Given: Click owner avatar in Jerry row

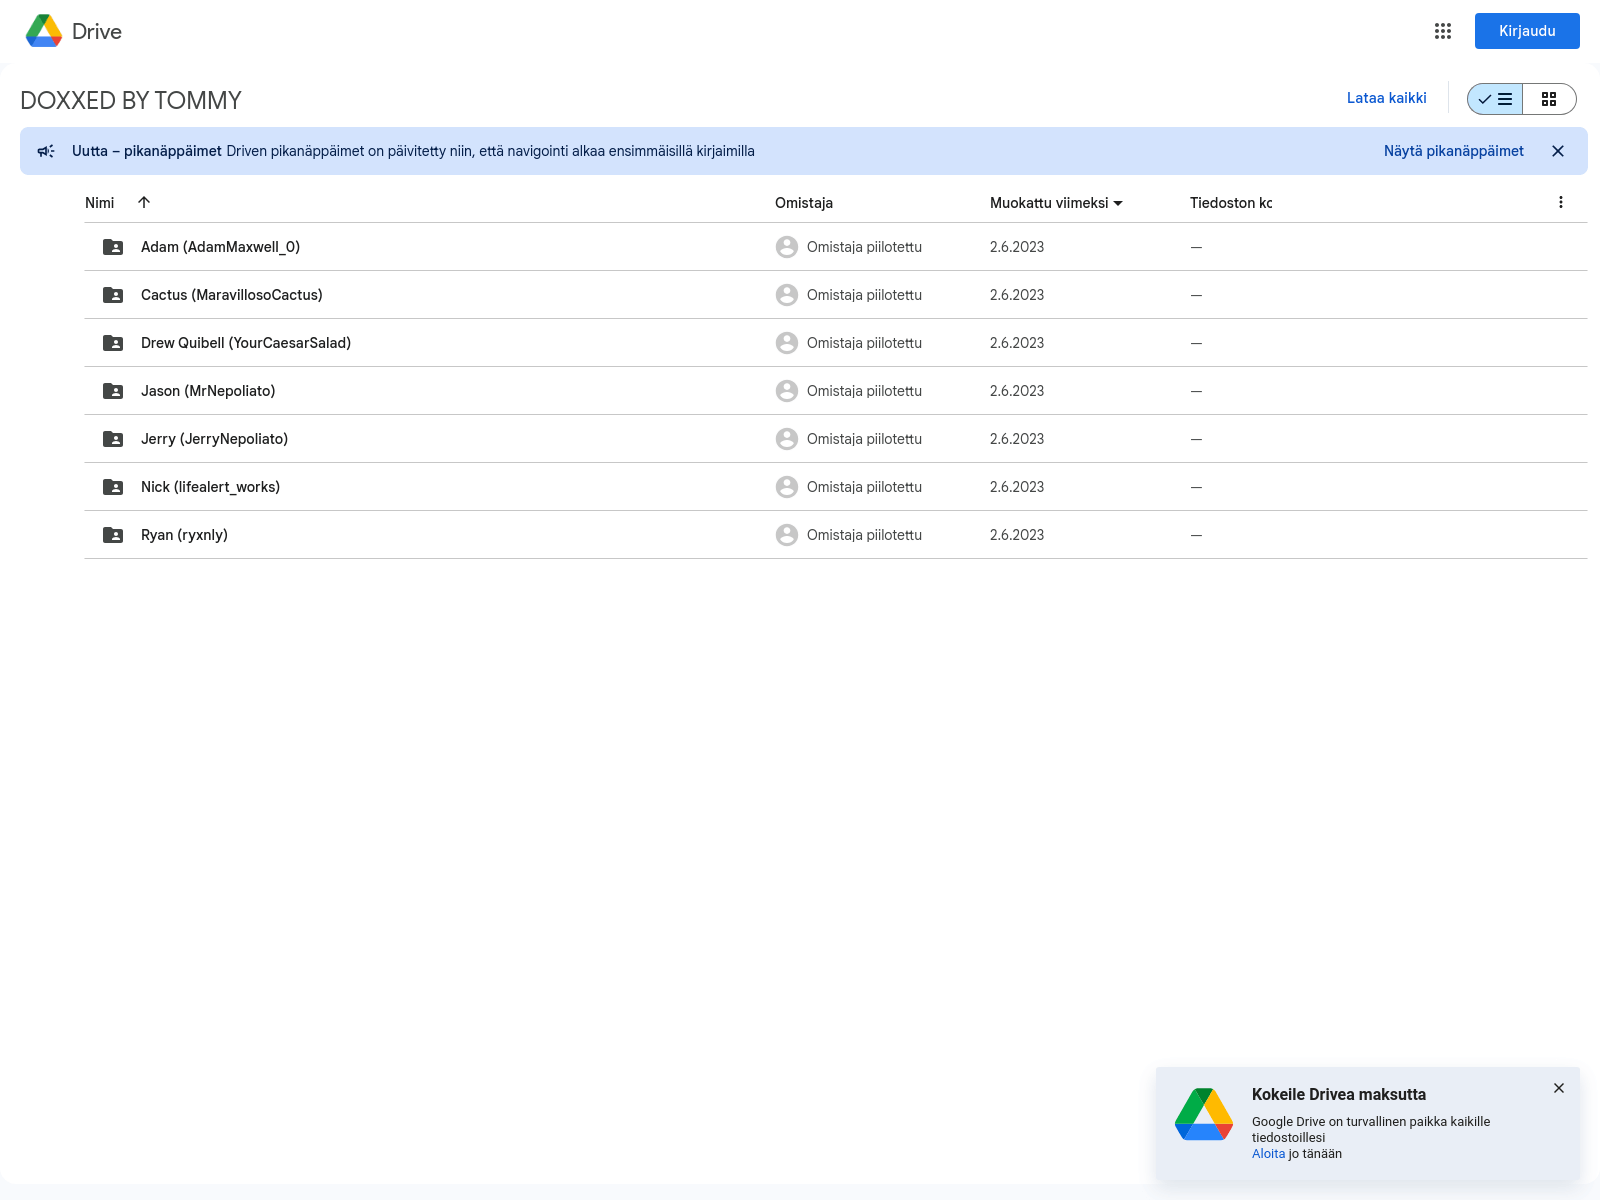Looking at the screenshot, I should (x=787, y=439).
